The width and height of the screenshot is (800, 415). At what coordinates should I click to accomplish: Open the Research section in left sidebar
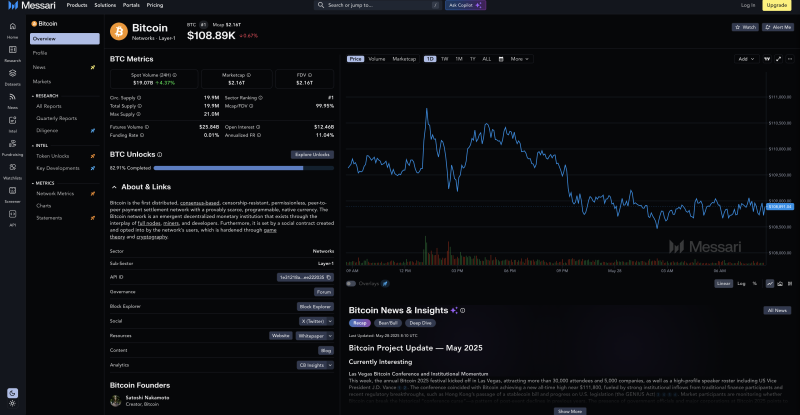(x=12, y=52)
